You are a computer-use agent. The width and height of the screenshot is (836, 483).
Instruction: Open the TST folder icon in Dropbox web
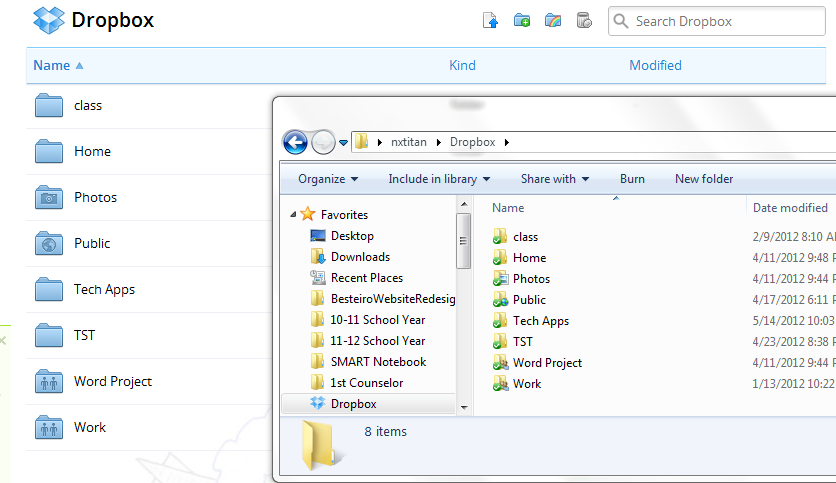49,335
